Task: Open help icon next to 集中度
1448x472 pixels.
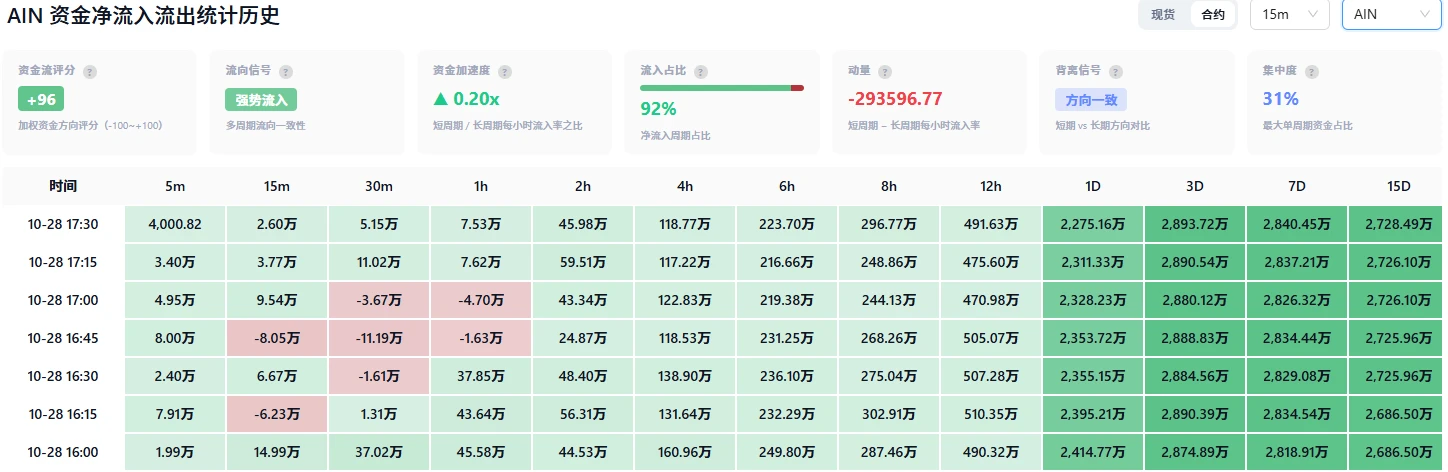Action: coord(1312,72)
